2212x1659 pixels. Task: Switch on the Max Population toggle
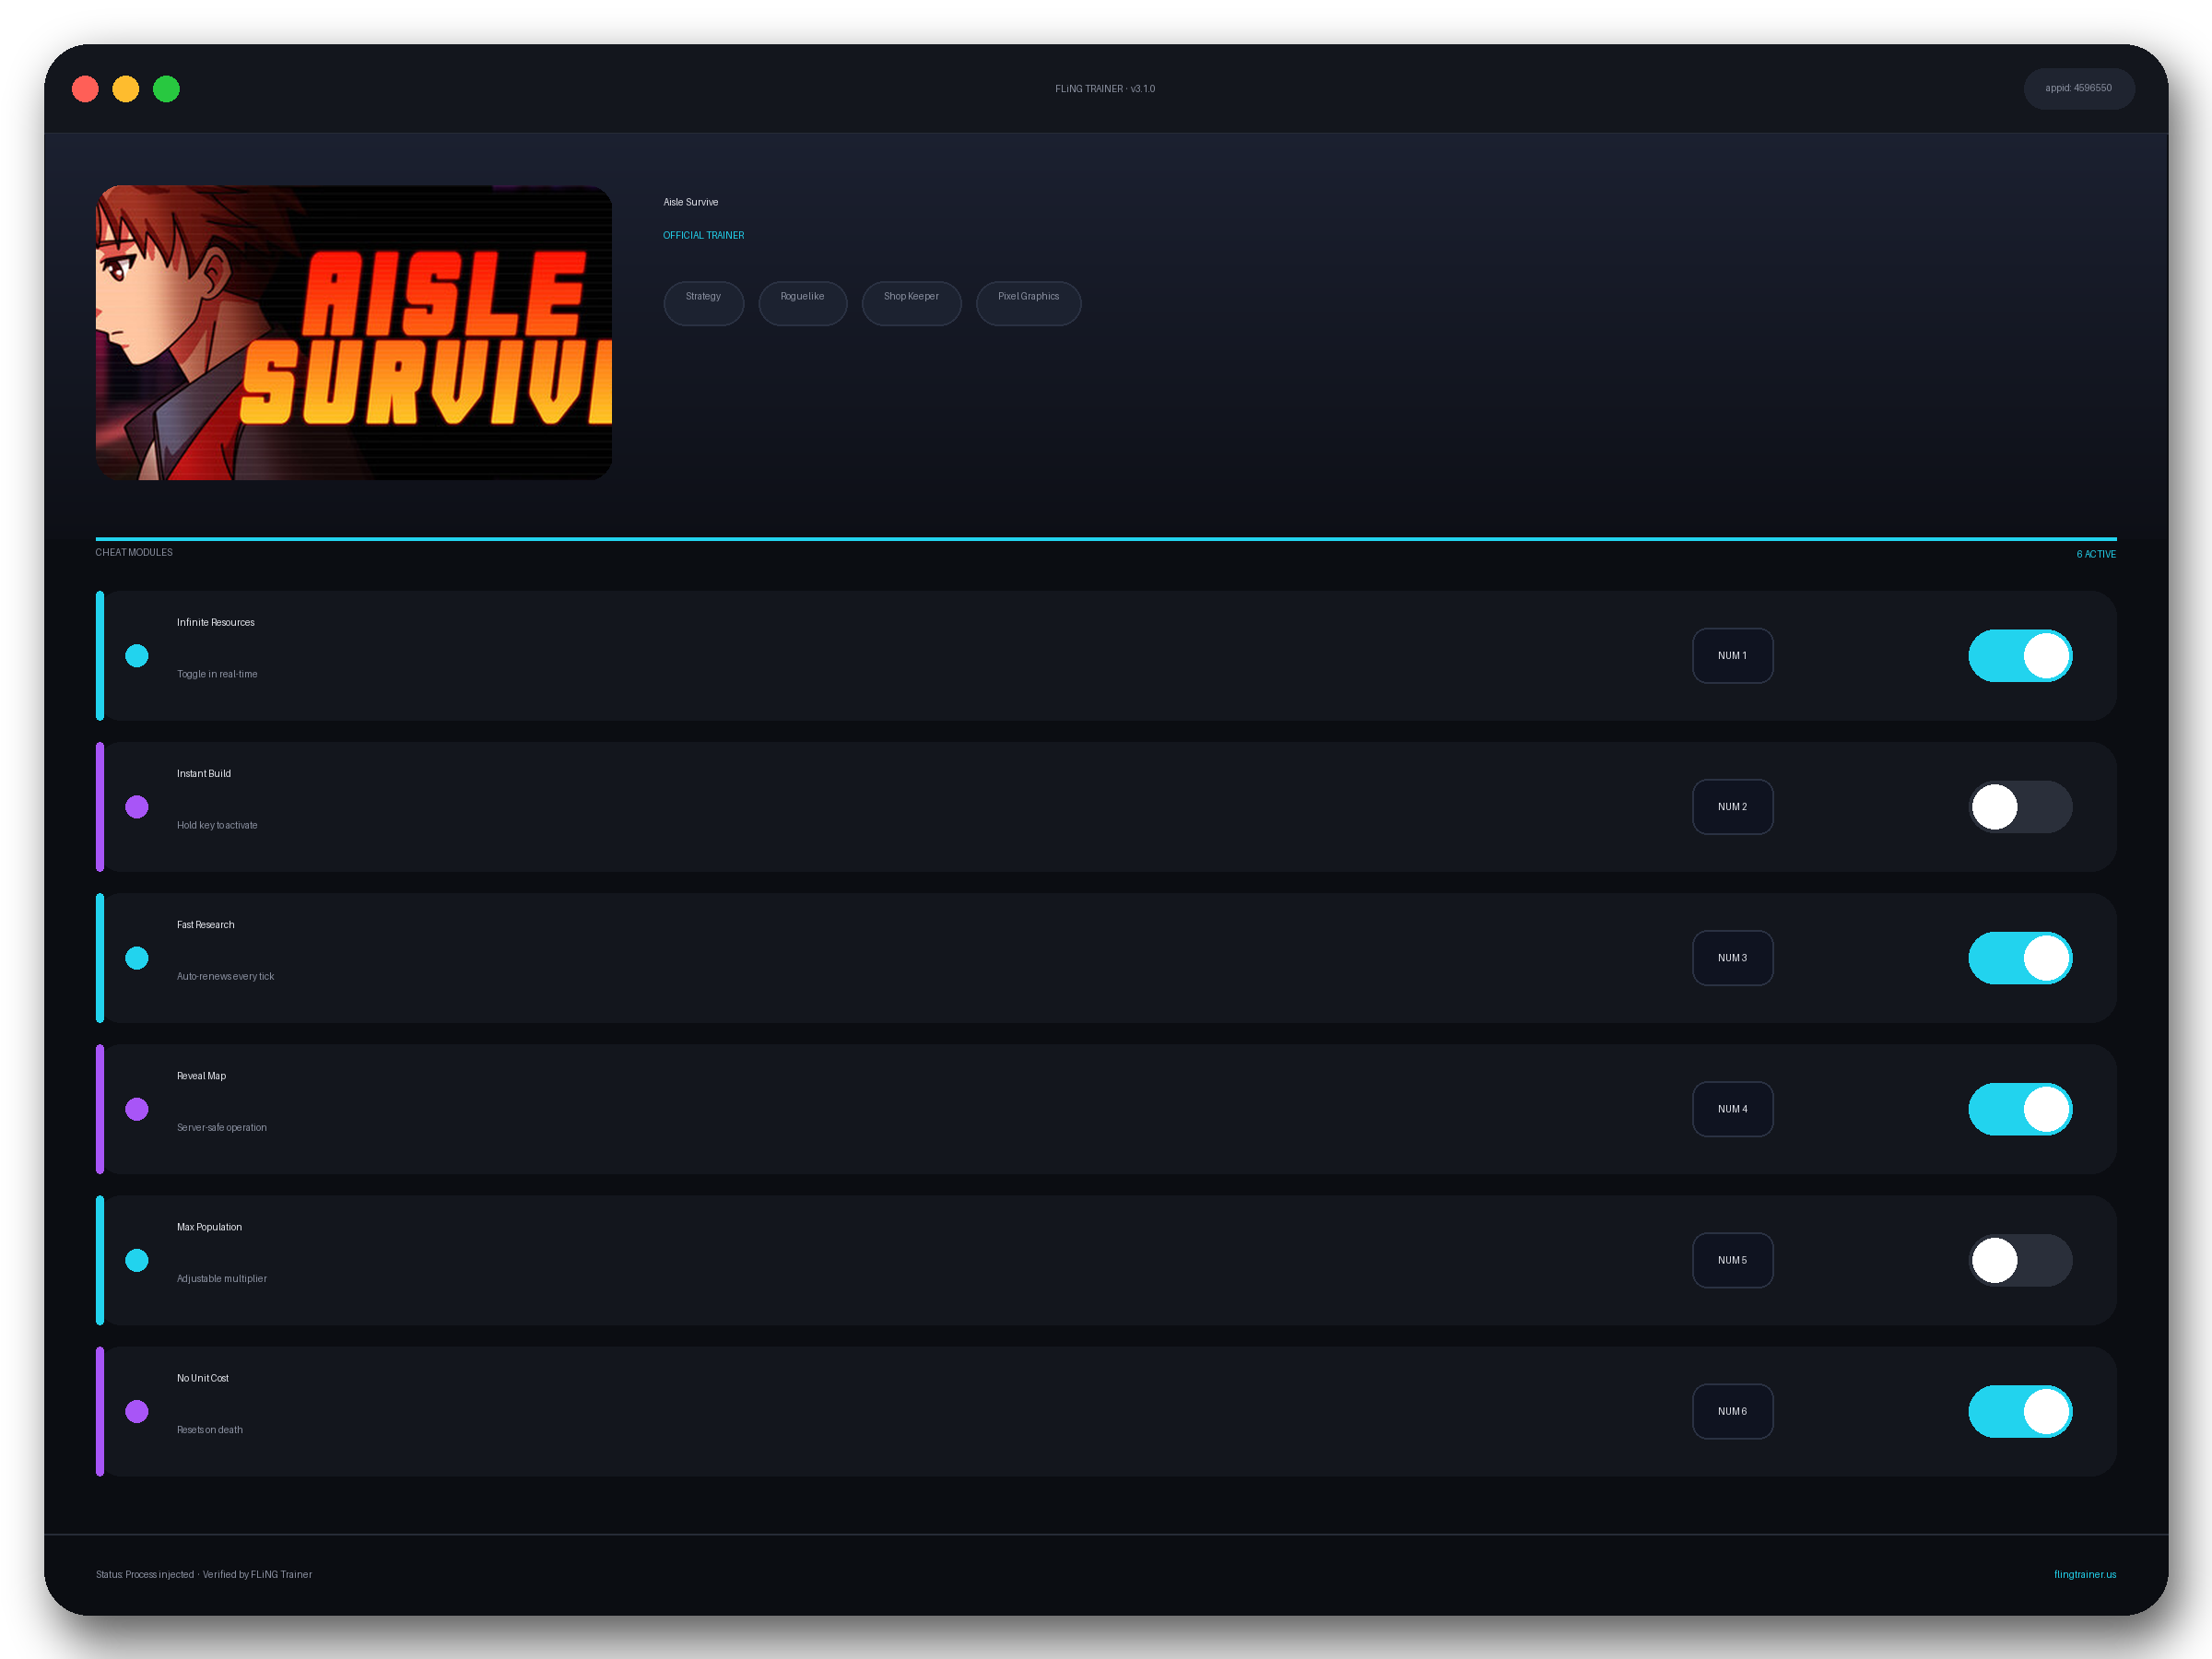pyautogui.click(x=2019, y=1260)
